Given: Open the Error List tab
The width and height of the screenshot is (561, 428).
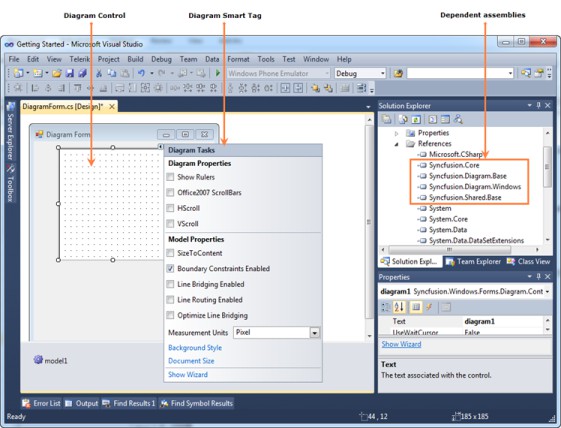Looking at the screenshot, I should click(41, 403).
